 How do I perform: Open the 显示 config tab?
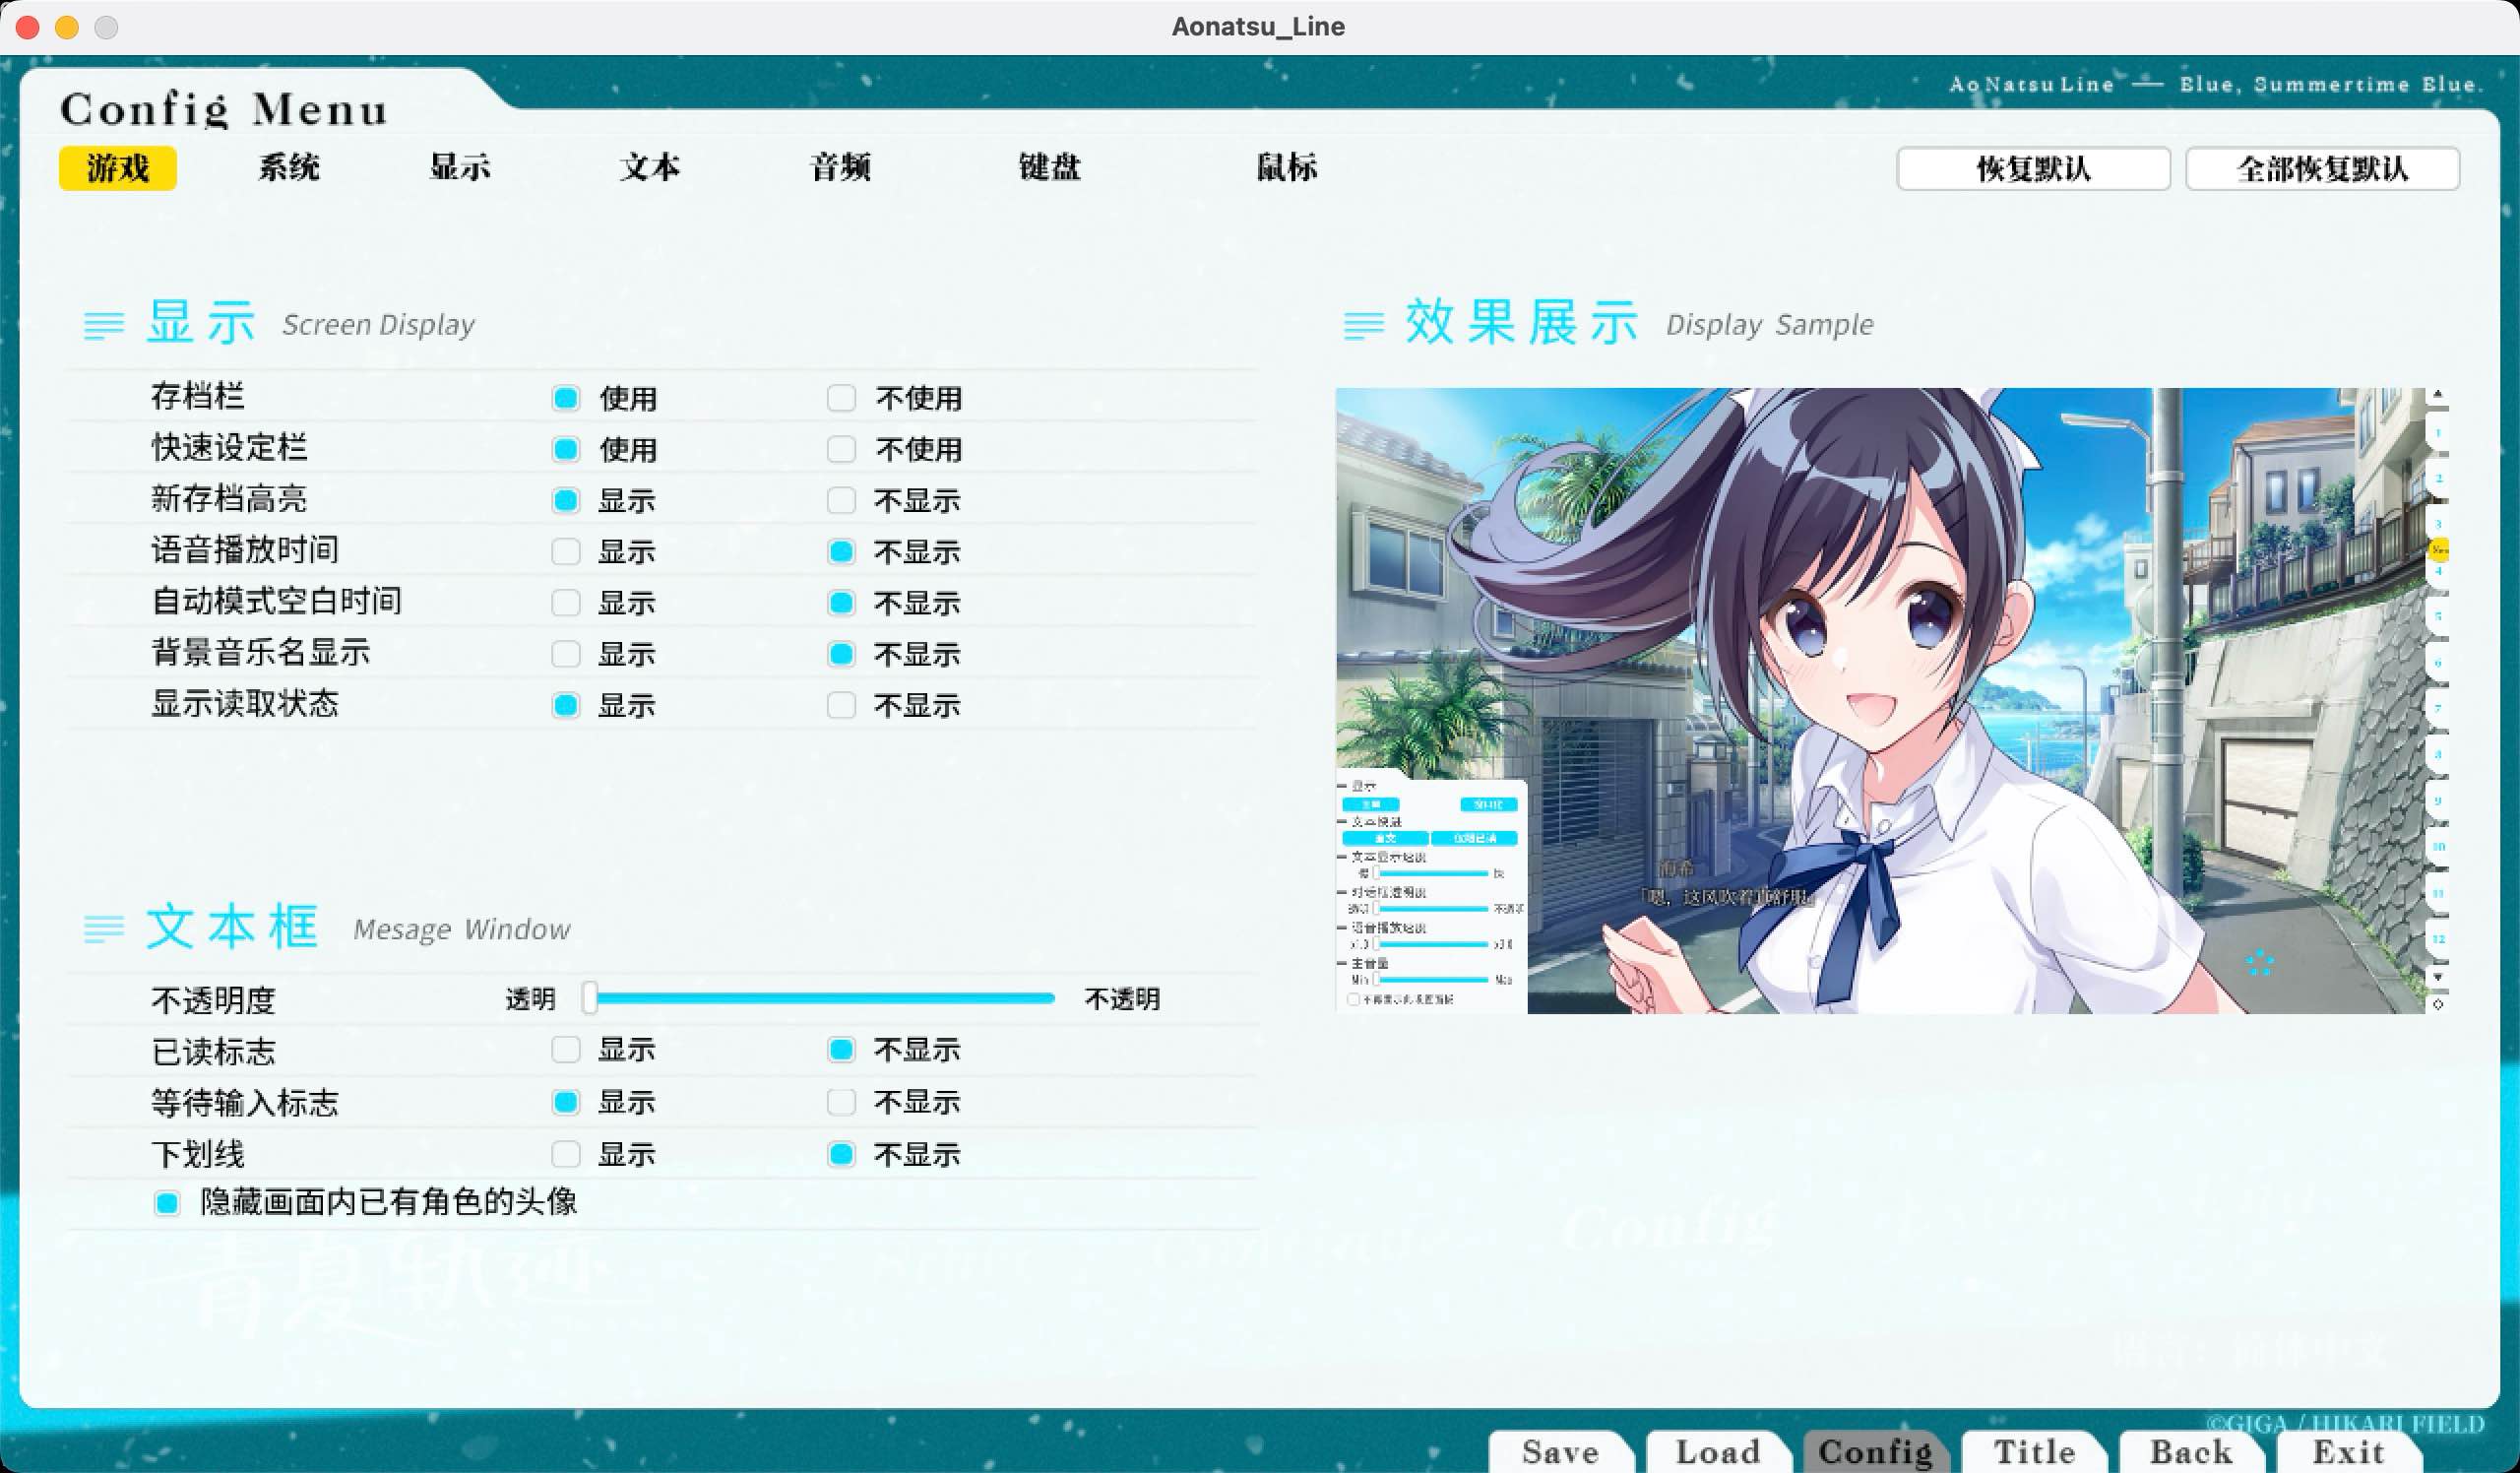pos(460,167)
